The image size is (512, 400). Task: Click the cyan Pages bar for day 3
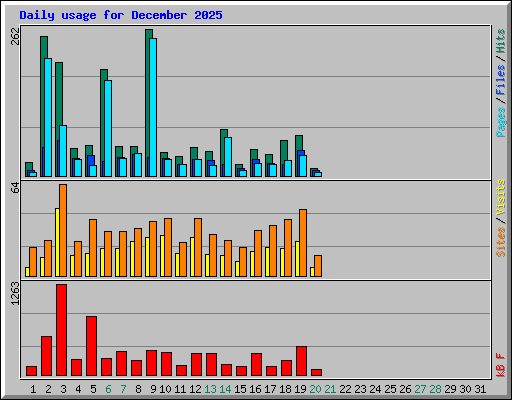coord(63,151)
